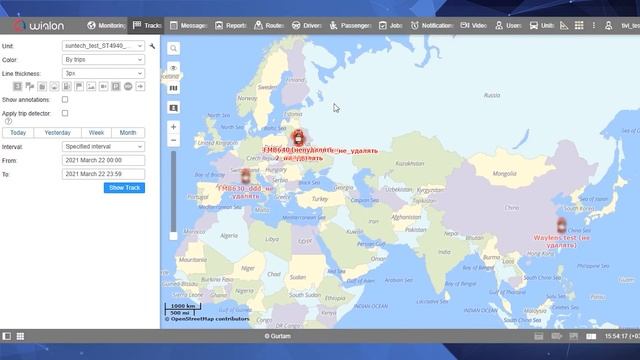This screenshot has height=360, width=640.
Task: Open the Notifications tab
Action: (x=432, y=25)
